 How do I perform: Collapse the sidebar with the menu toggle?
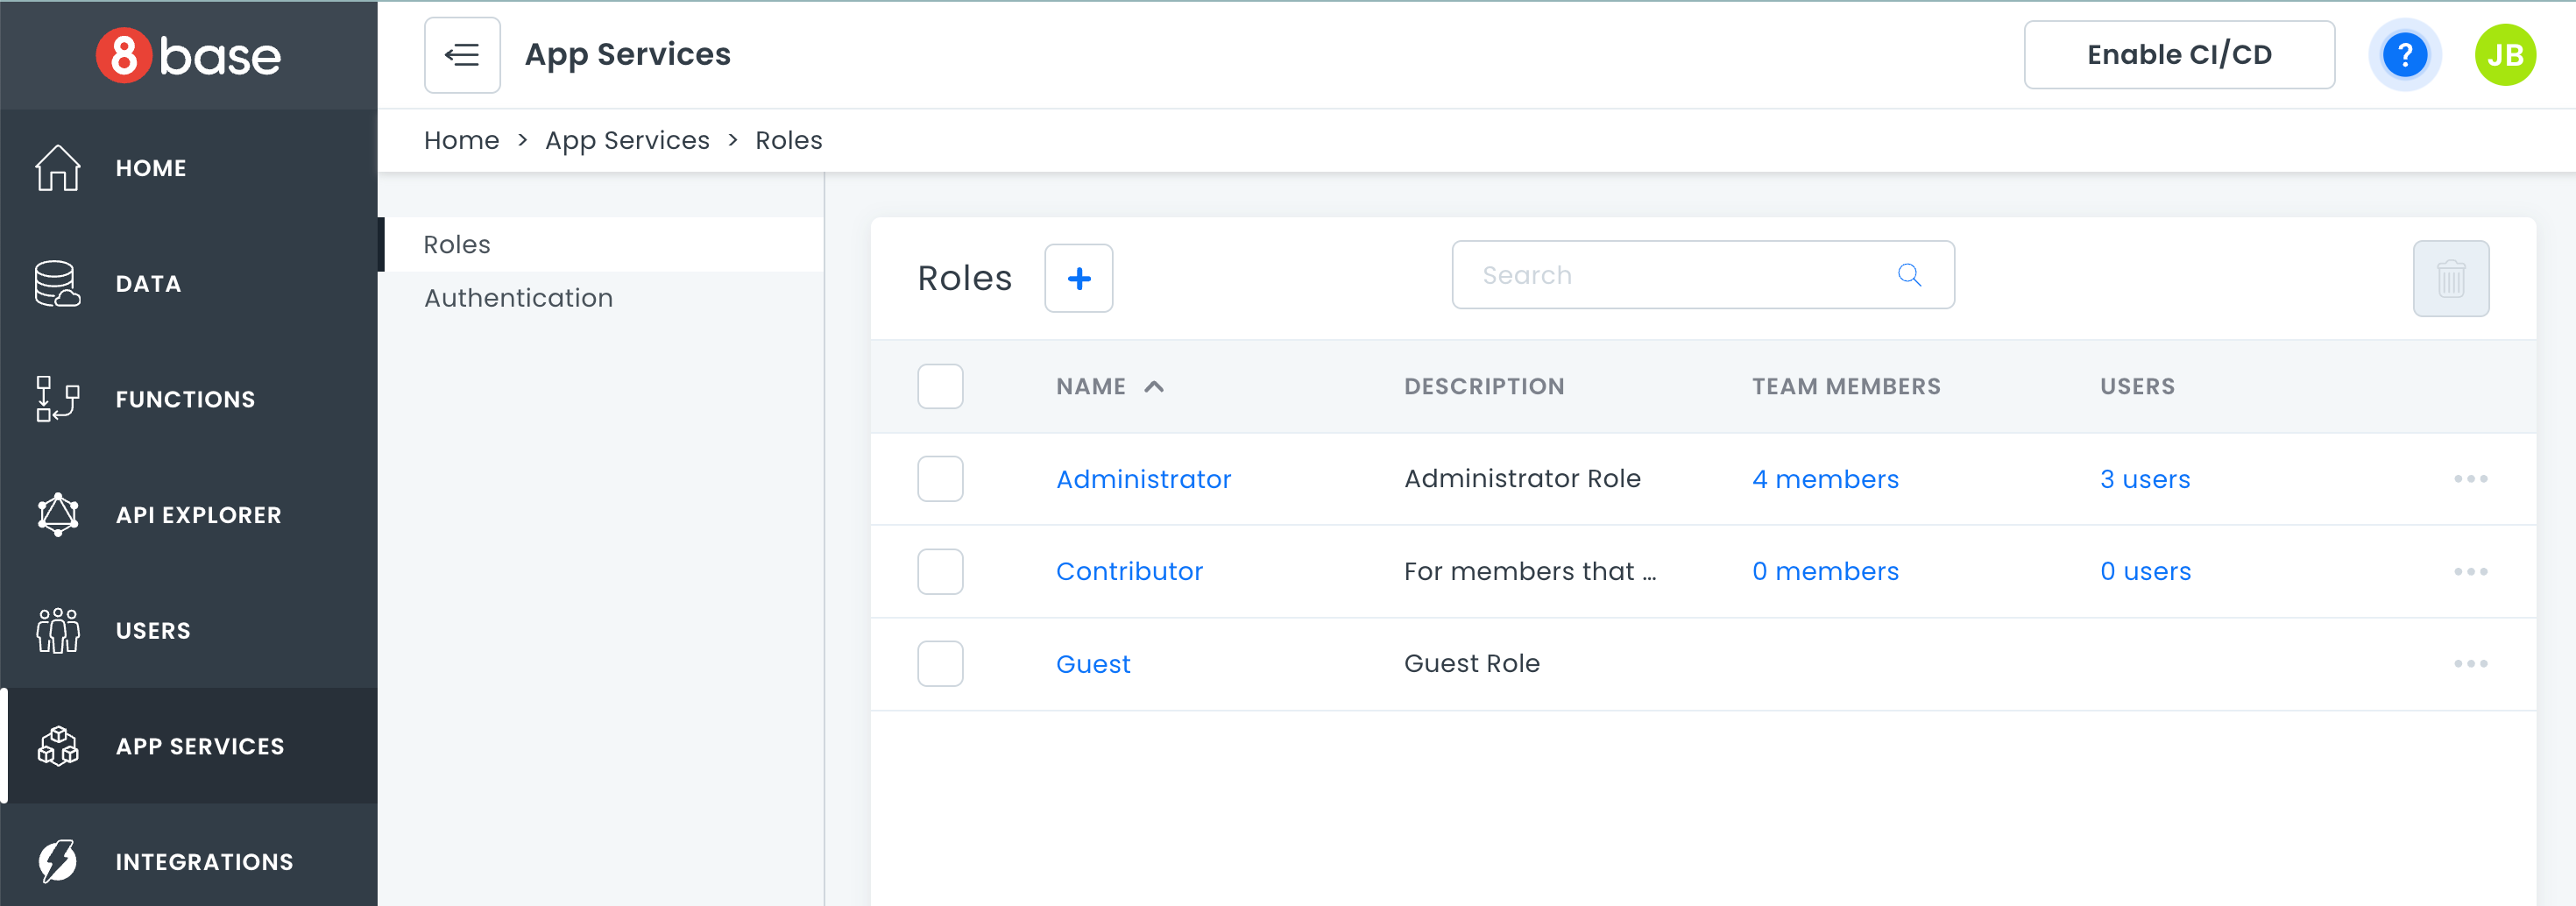[x=462, y=55]
